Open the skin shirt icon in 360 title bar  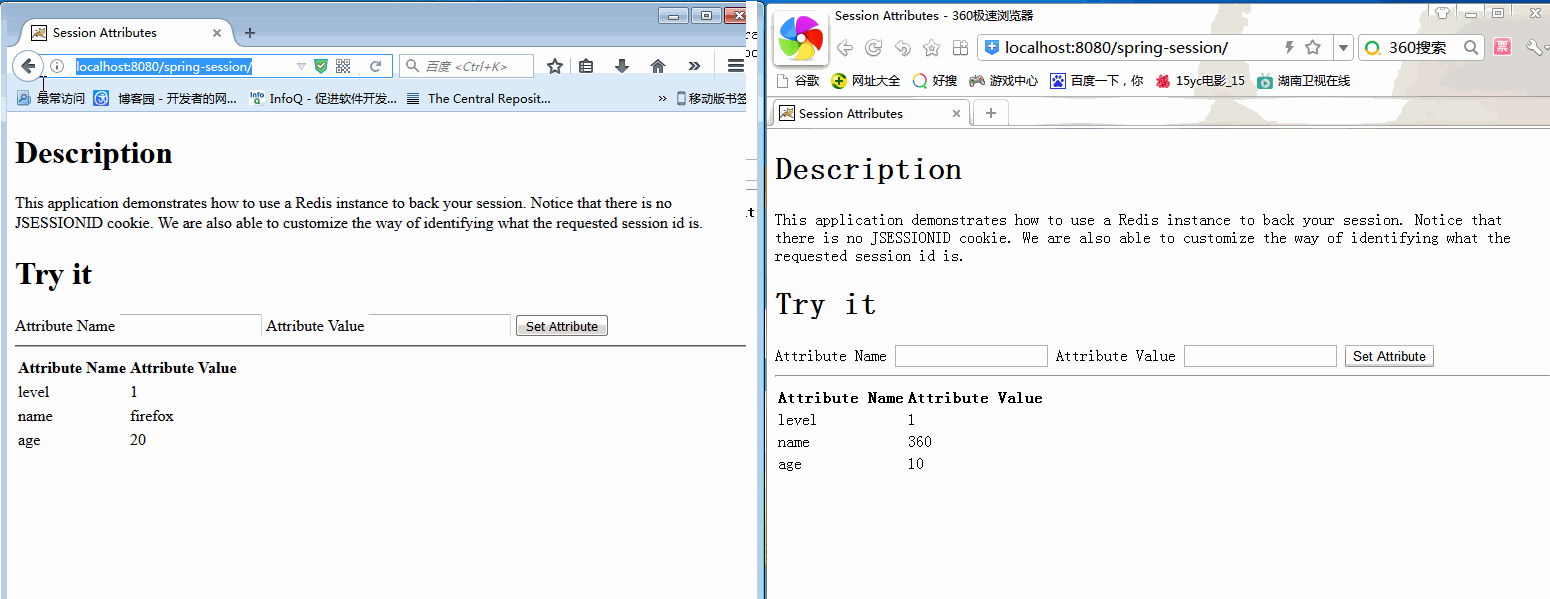[x=1442, y=13]
